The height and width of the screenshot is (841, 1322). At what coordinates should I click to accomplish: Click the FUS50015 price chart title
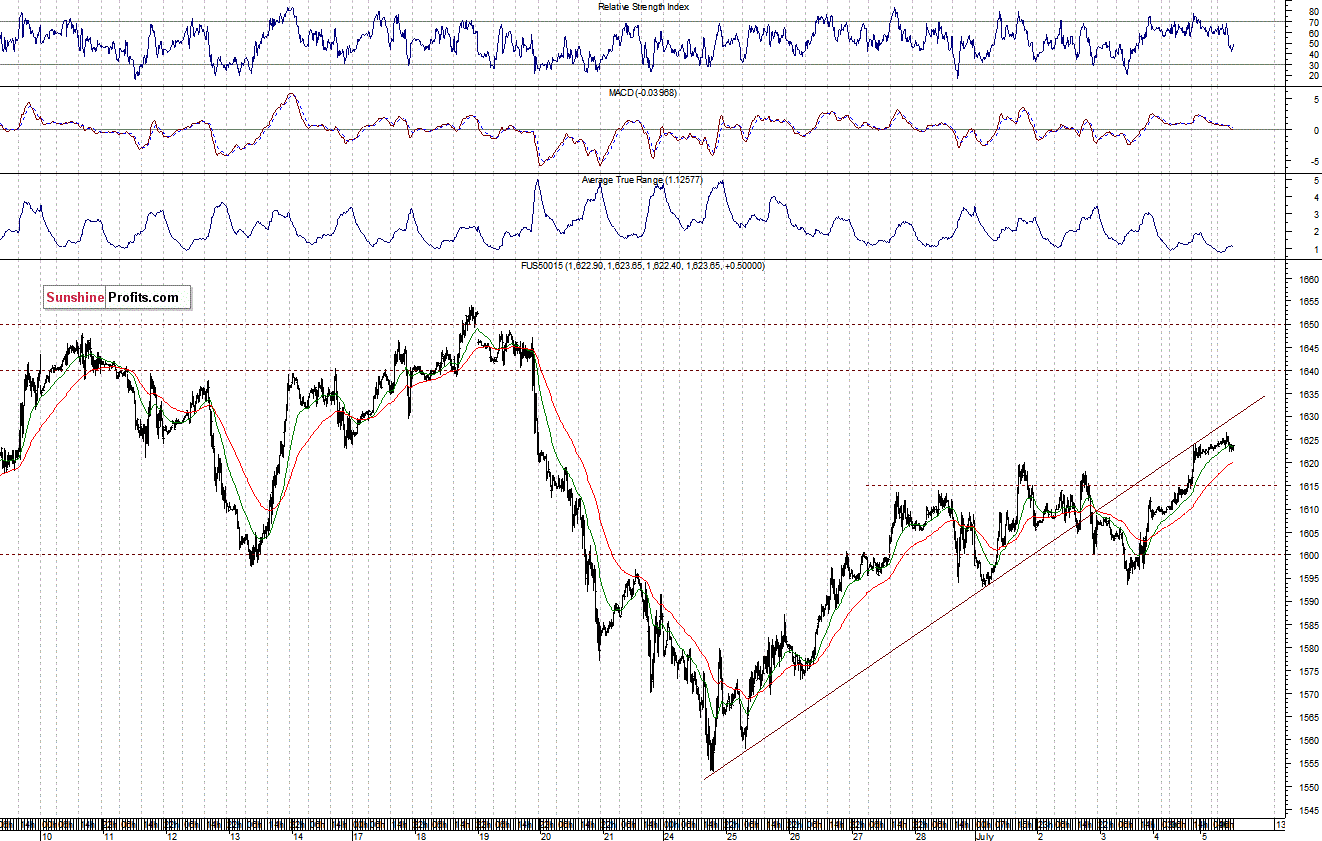[643, 265]
